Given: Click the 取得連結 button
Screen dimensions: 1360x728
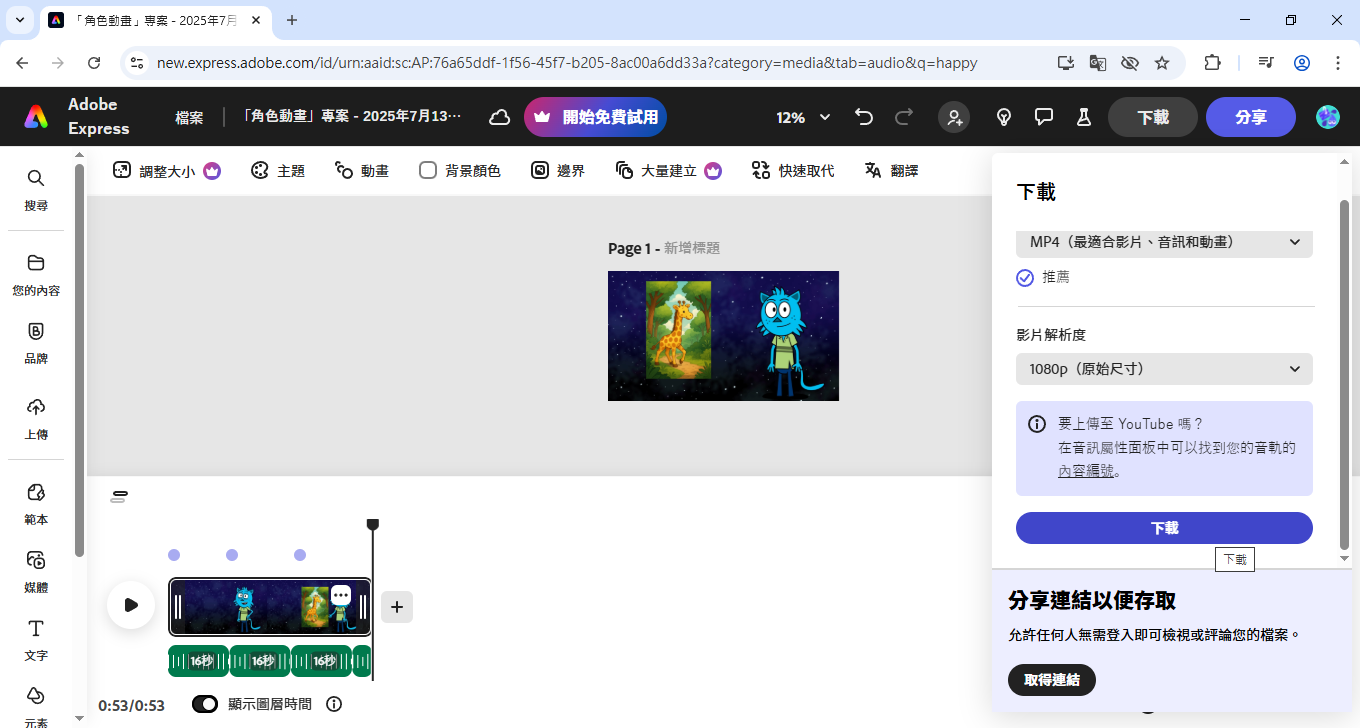Looking at the screenshot, I should [1051, 680].
